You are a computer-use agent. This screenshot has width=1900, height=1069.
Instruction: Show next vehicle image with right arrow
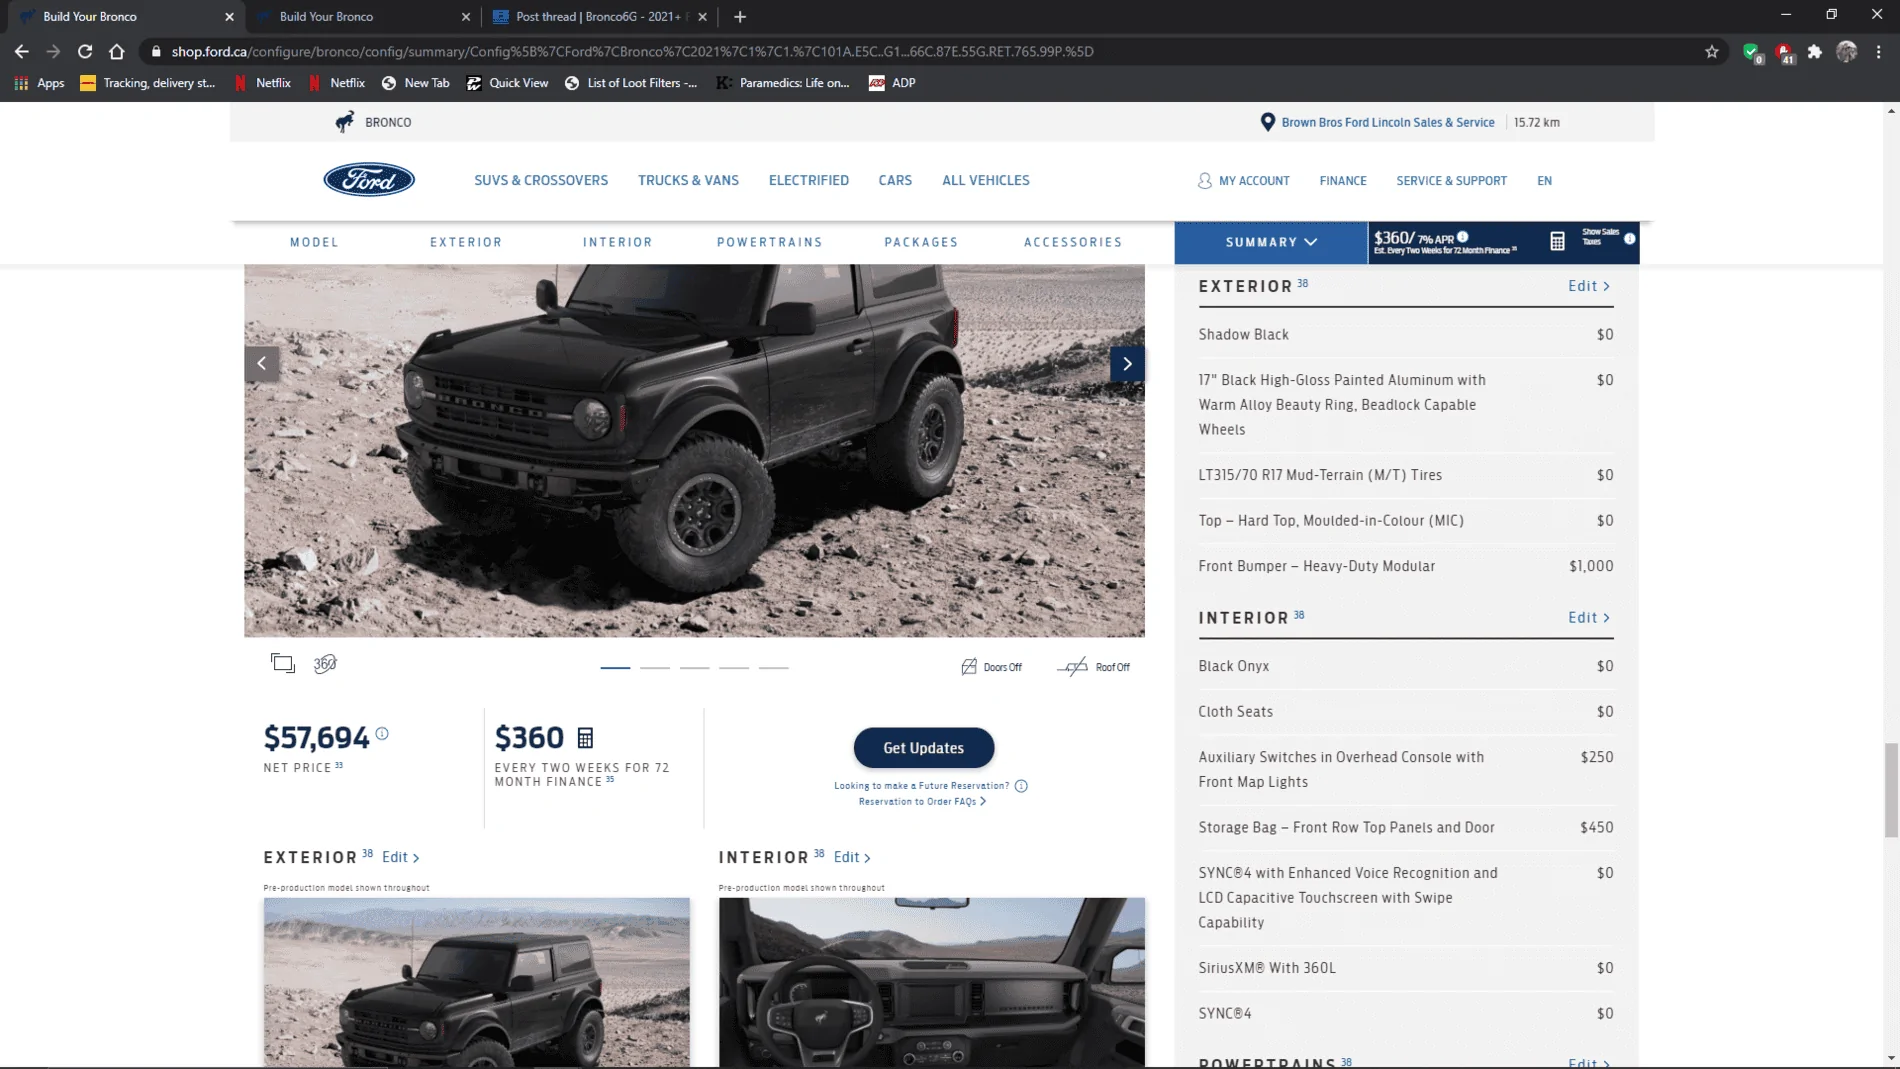(x=1127, y=364)
